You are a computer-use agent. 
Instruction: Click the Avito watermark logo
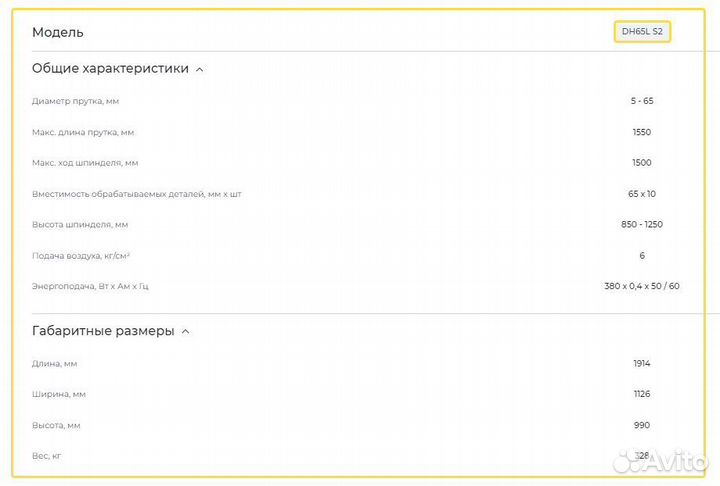coord(660,460)
